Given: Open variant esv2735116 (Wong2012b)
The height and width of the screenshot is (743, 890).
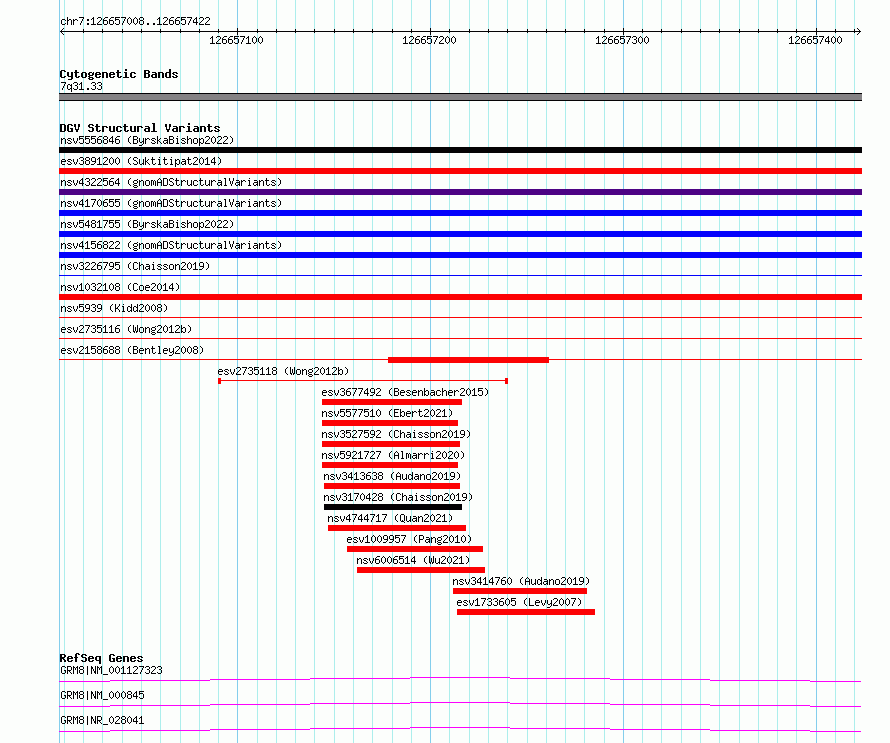Looking at the screenshot, I should 126,329.
